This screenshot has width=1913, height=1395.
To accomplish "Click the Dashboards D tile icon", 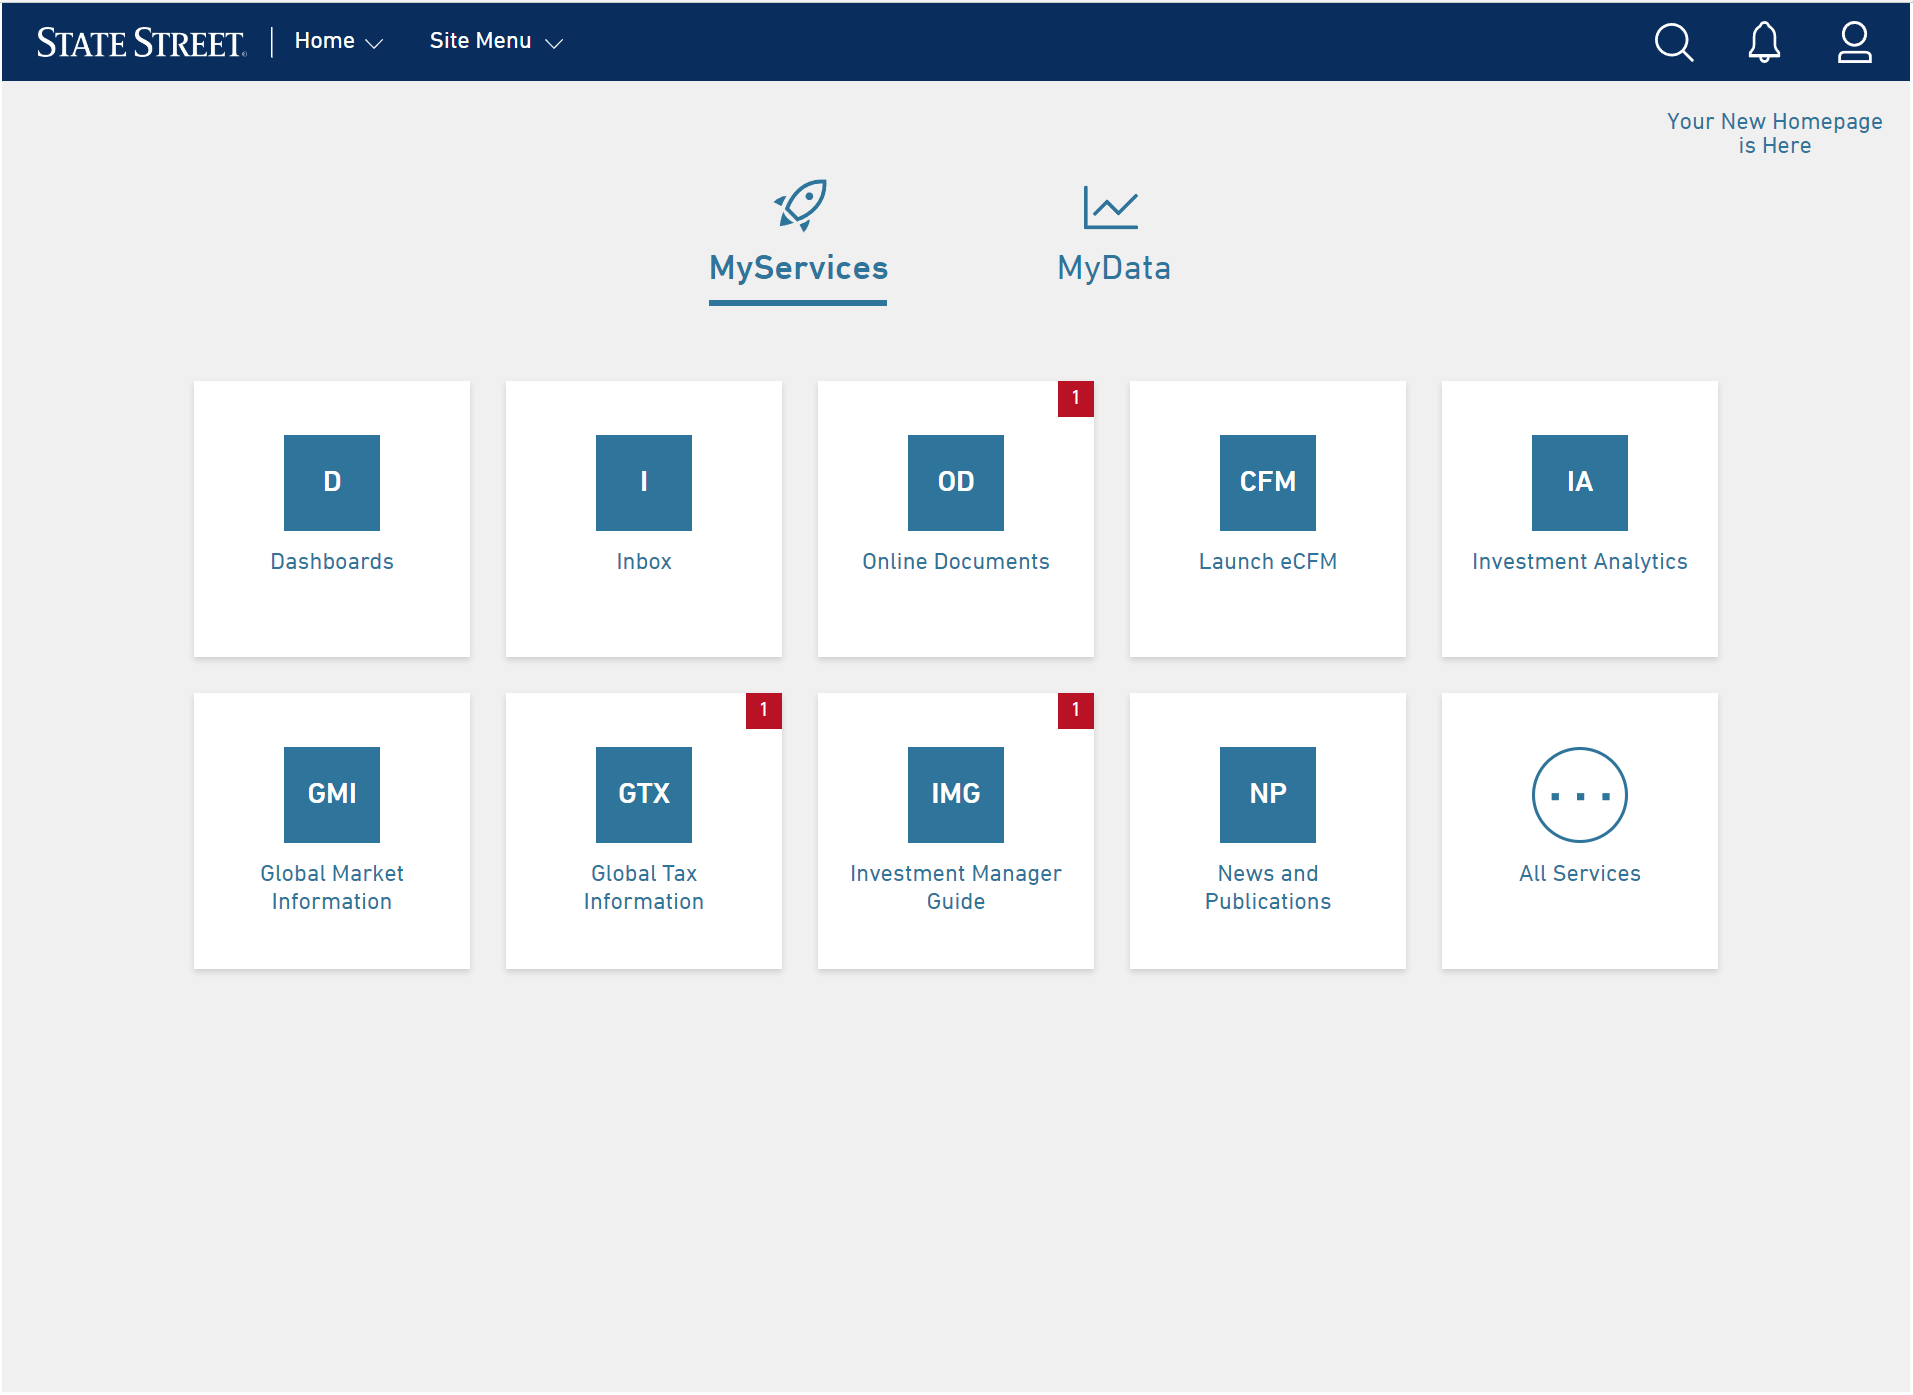I will (x=332, y=483).
